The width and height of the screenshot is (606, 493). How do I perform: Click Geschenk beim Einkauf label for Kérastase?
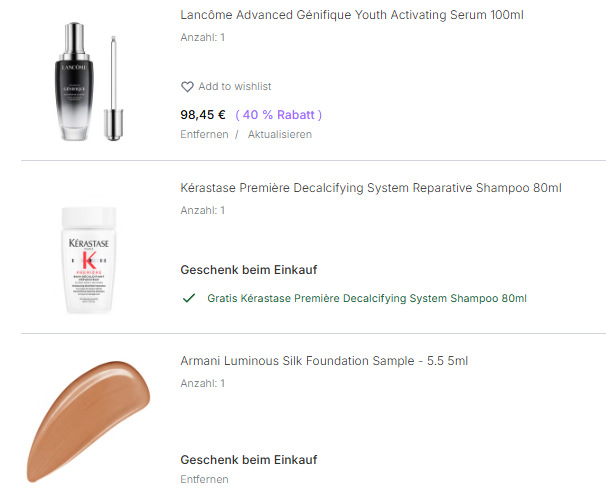[x=249, y=270]
